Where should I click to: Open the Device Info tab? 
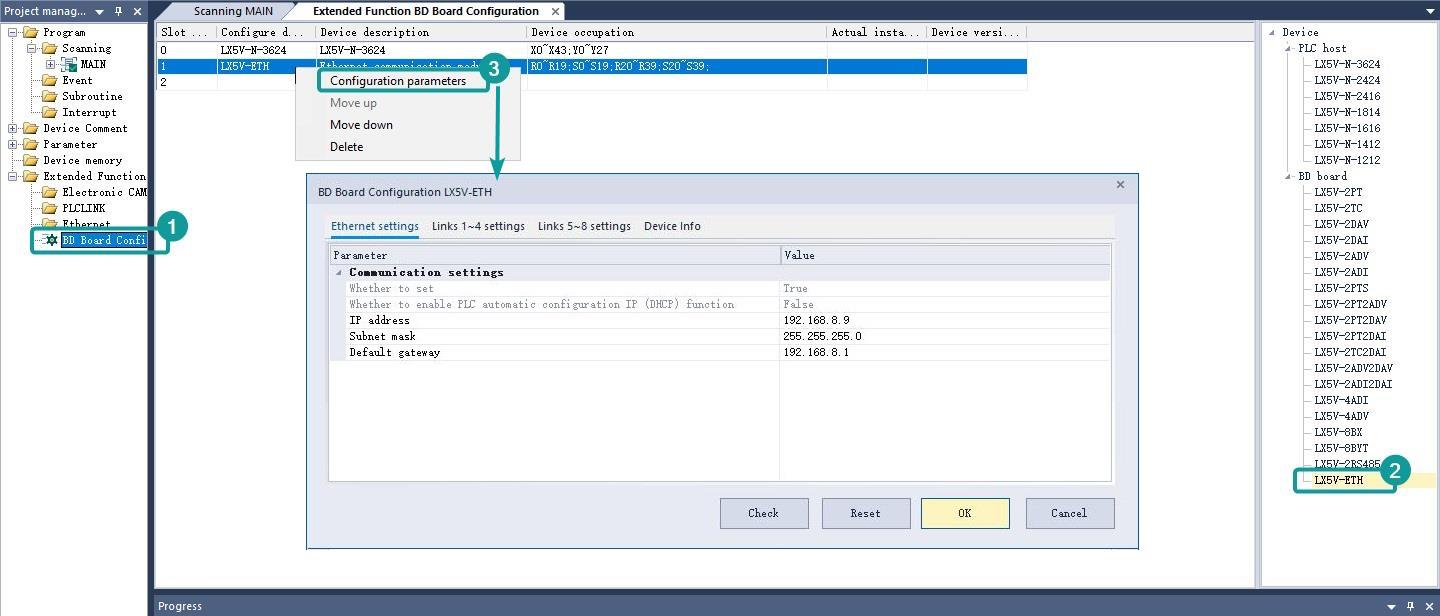coord(672,226)
